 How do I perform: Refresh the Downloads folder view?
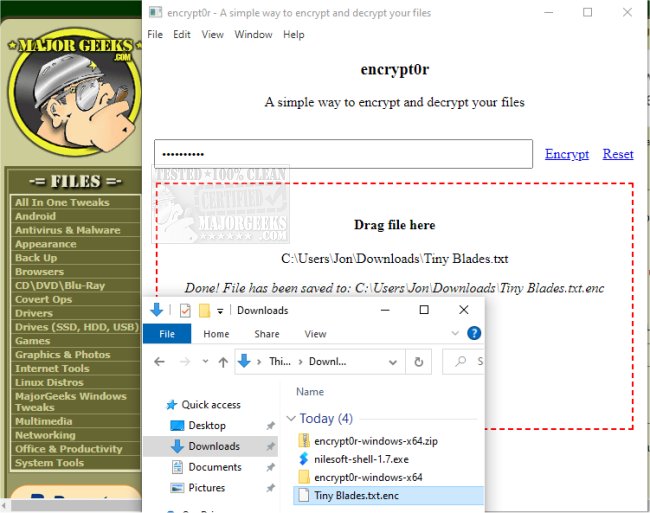[419, 362]
